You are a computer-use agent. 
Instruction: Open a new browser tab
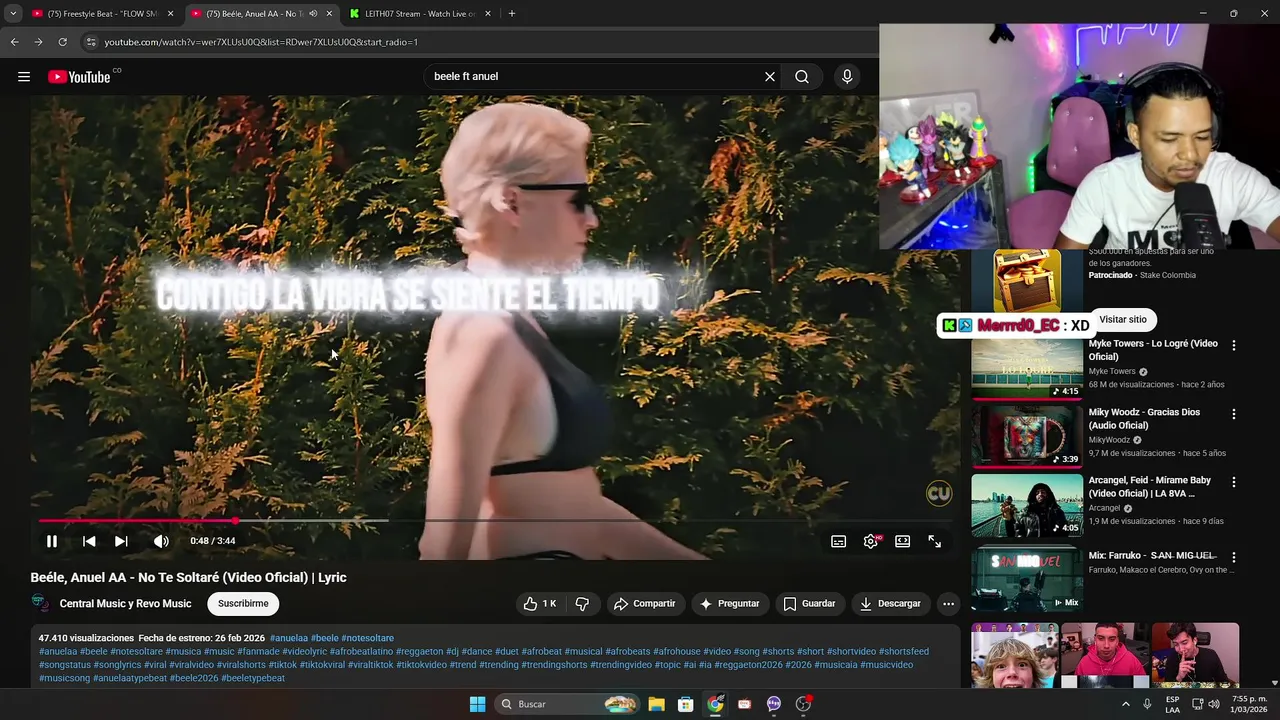pos(512,14)
